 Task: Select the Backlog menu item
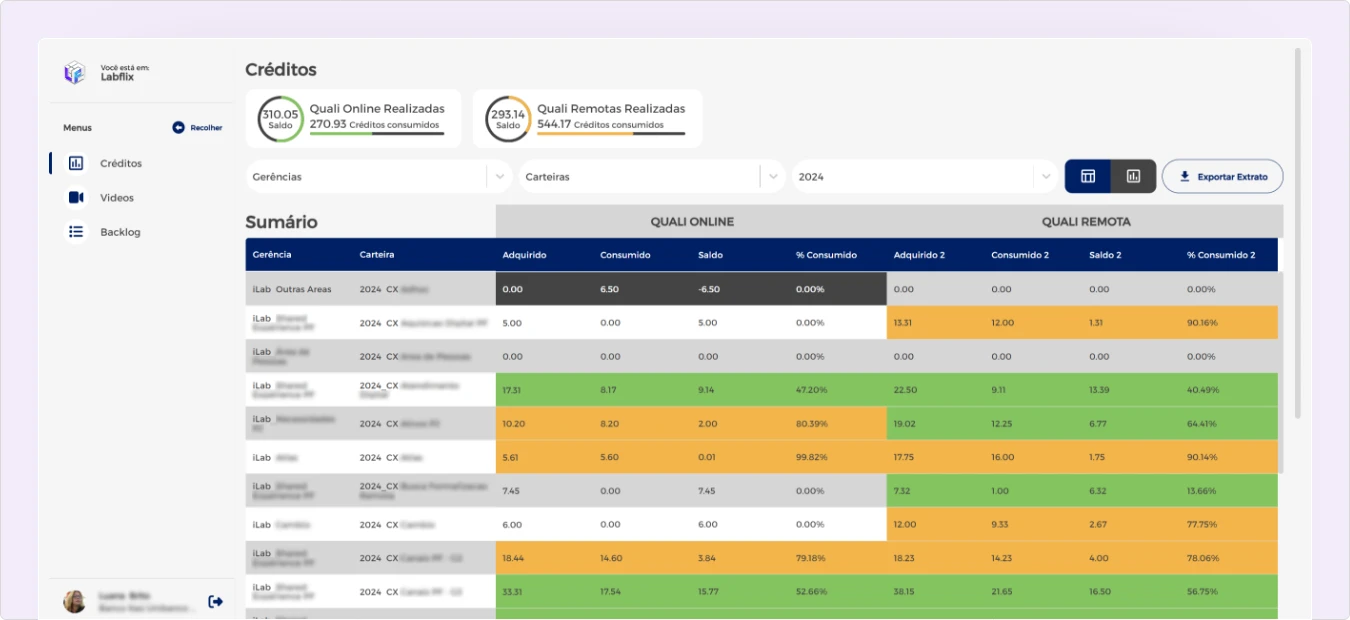[120, 232]
